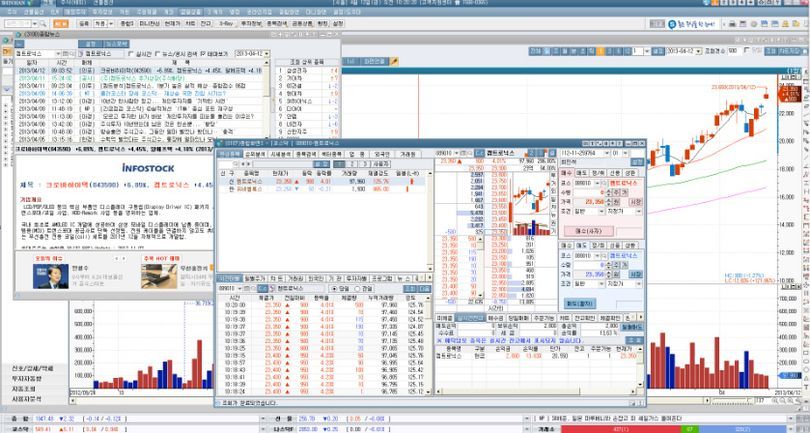Select news row dated 2013/04/12 09:03:52
The height and width of the screenshot is (433, 810).
tap(139, 71)
